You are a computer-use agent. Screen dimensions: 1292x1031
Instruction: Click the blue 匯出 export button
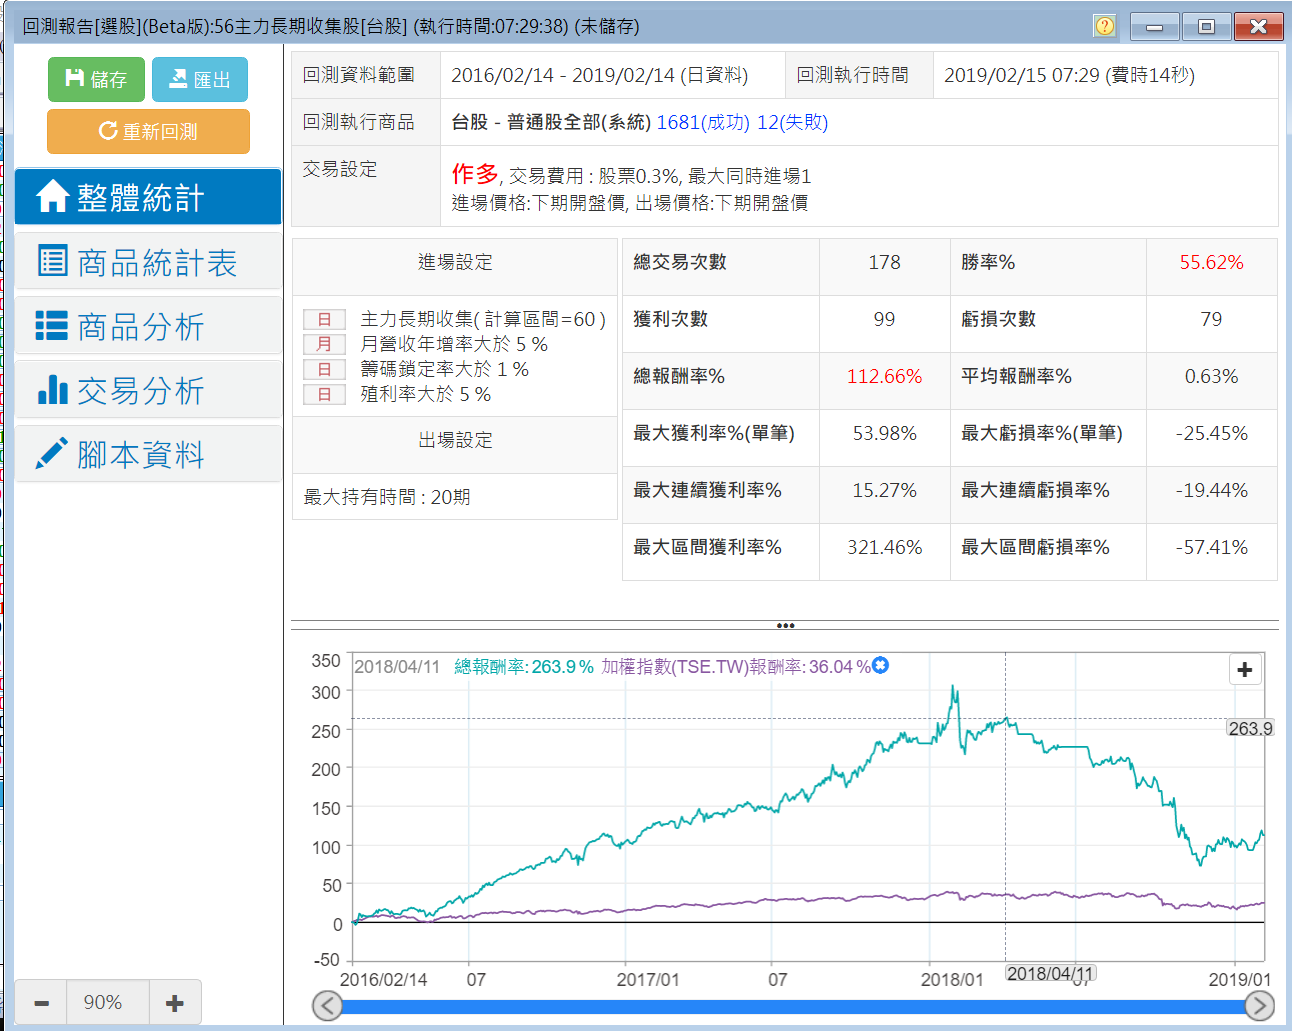[200, 80]
